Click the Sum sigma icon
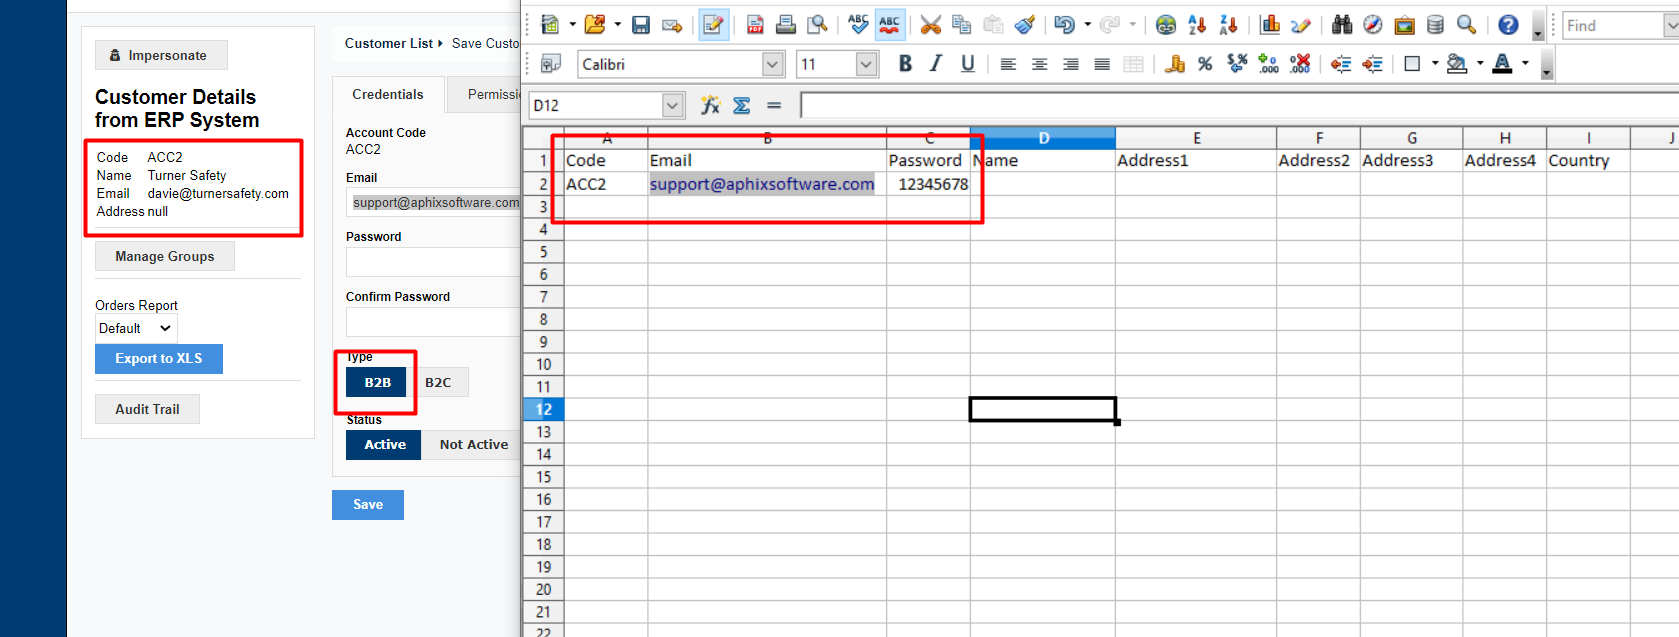Screen dimensions: 1679x637 click(x=741, y=105)
